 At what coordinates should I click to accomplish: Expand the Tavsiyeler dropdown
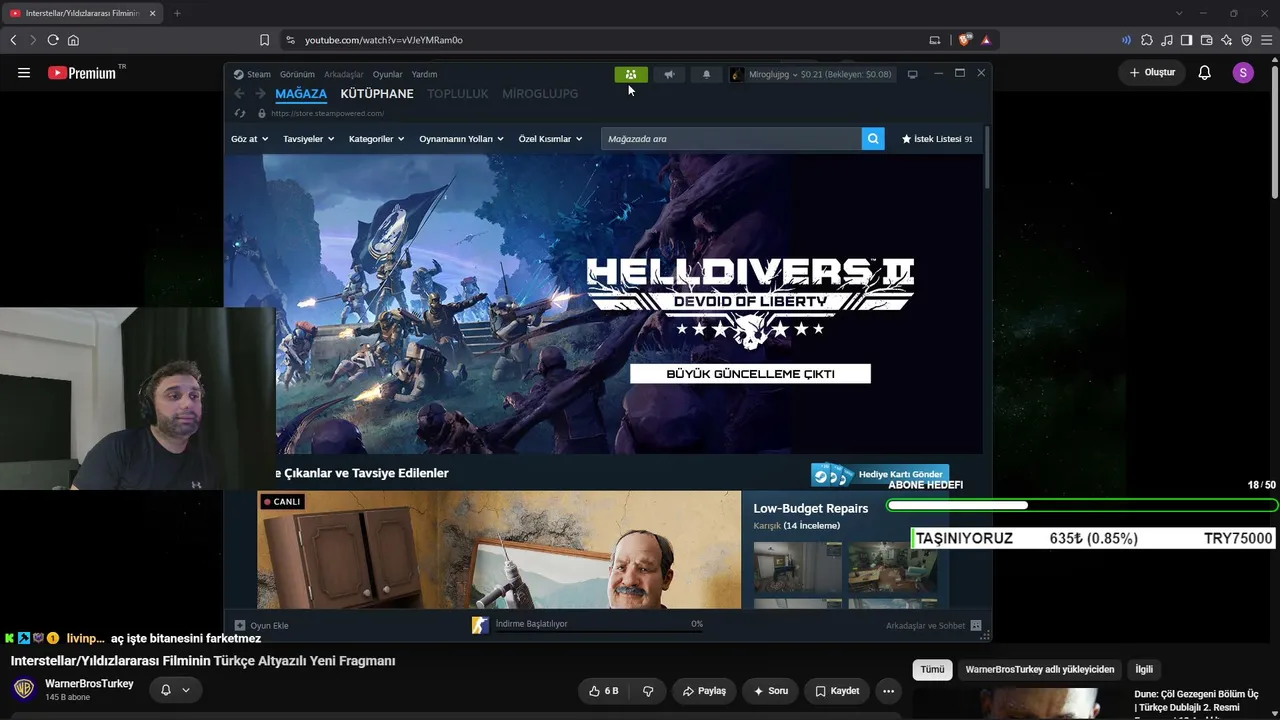(x=309, y=139)
